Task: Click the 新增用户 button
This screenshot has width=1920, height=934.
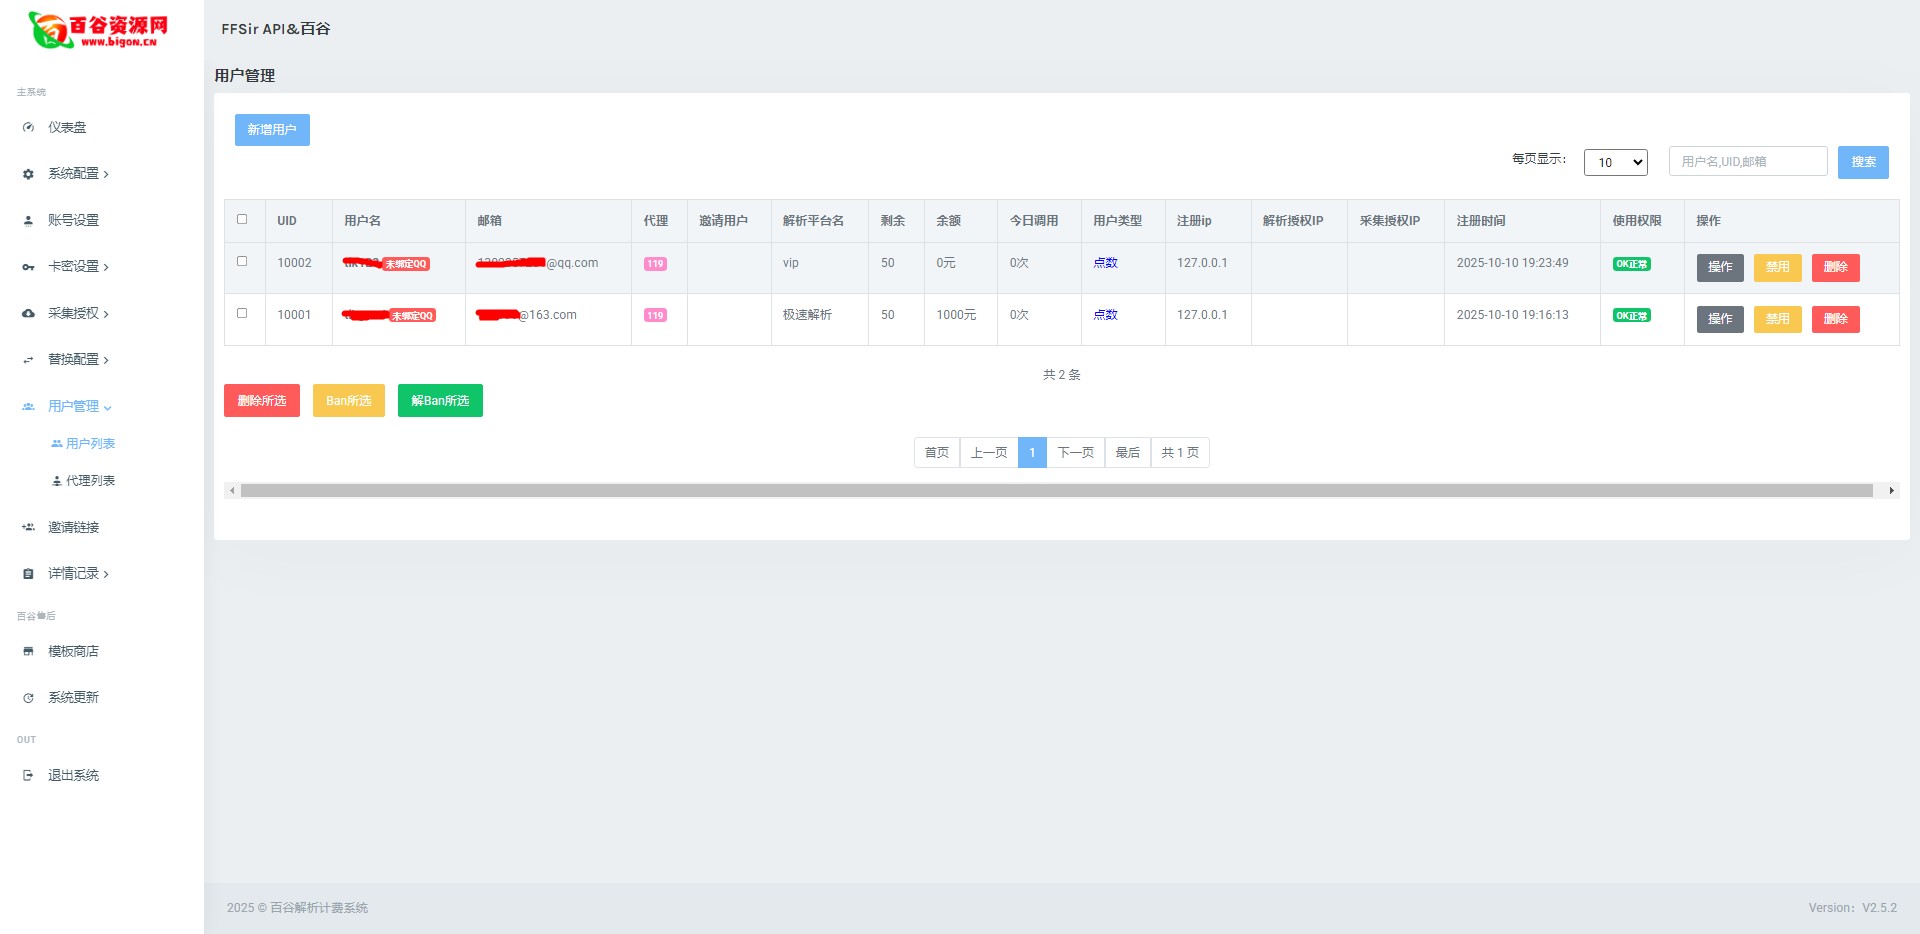Action: [x=272, y=130]
